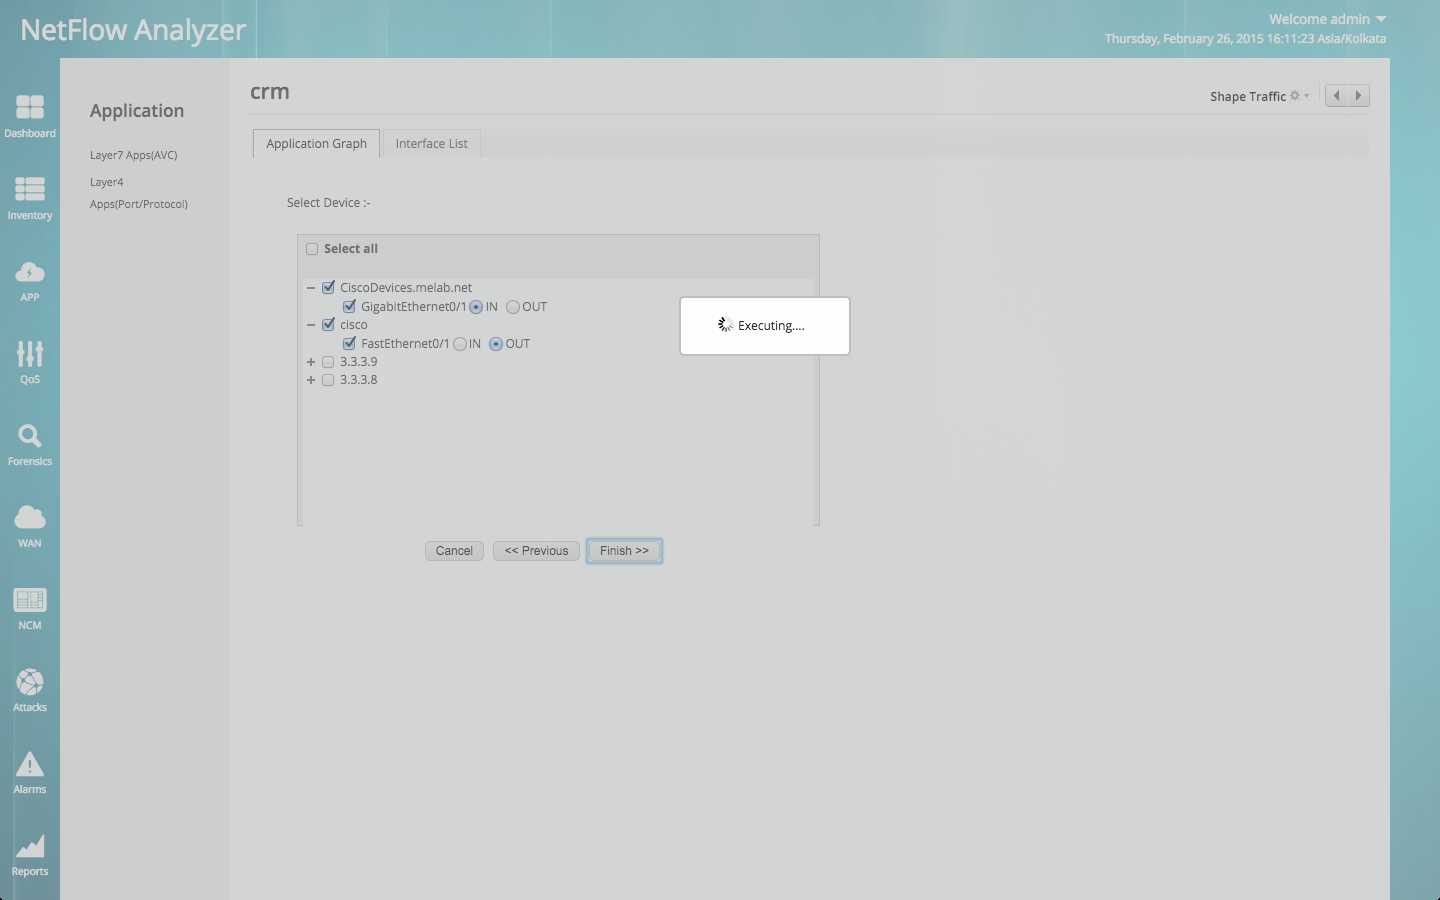Click the NetFlow Analyzer logo title

pos(133,30)
